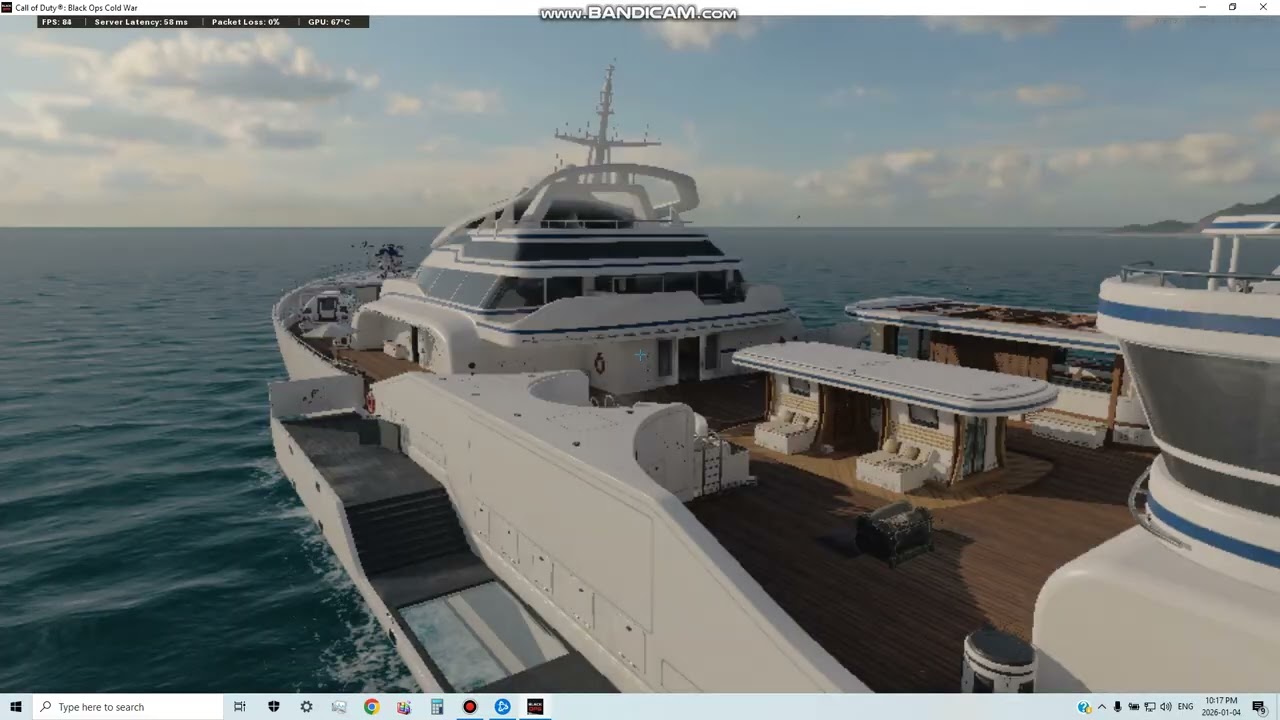1280x720 pixels.
Task: Click the Call of Duty window title icon
Action: pos(7,7)
